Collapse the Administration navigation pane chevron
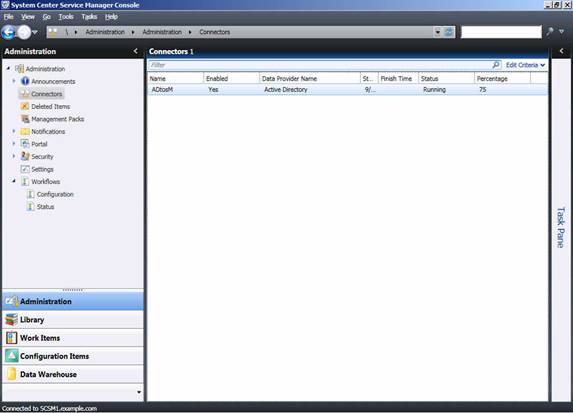This screenshot has width=573, height=413. [136, 51]
